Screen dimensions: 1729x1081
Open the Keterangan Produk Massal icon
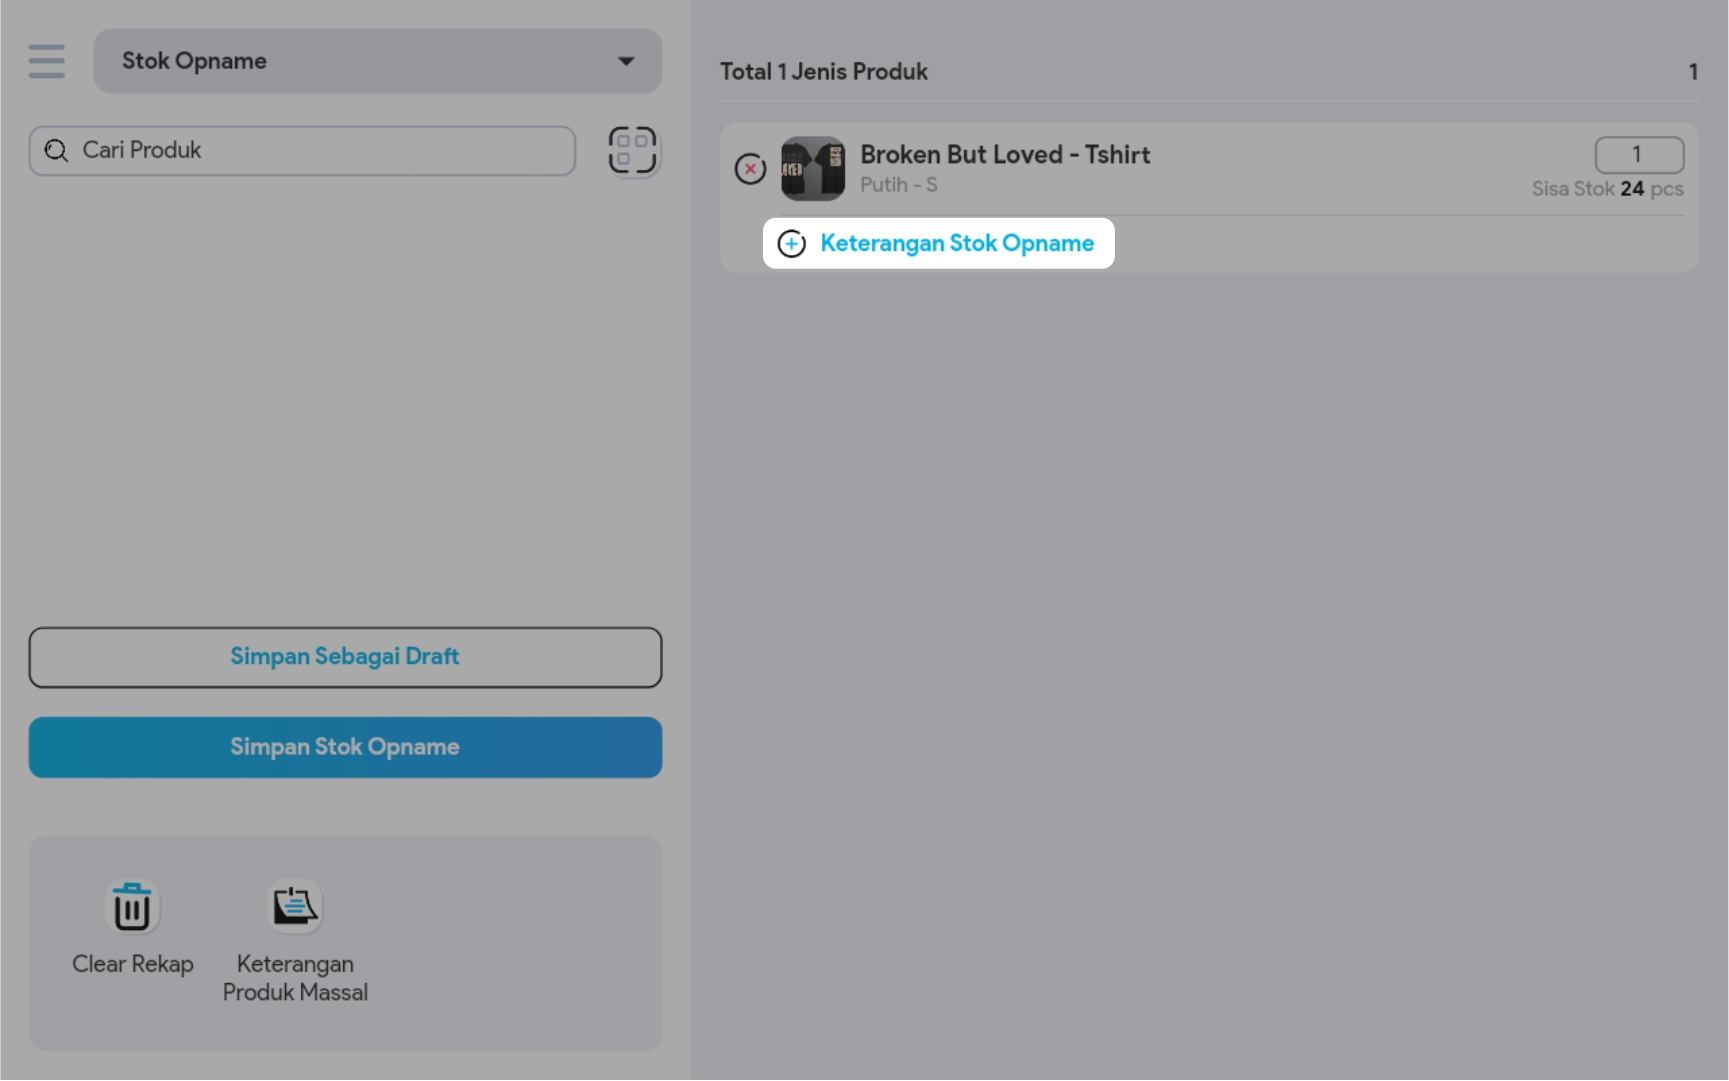295,907
